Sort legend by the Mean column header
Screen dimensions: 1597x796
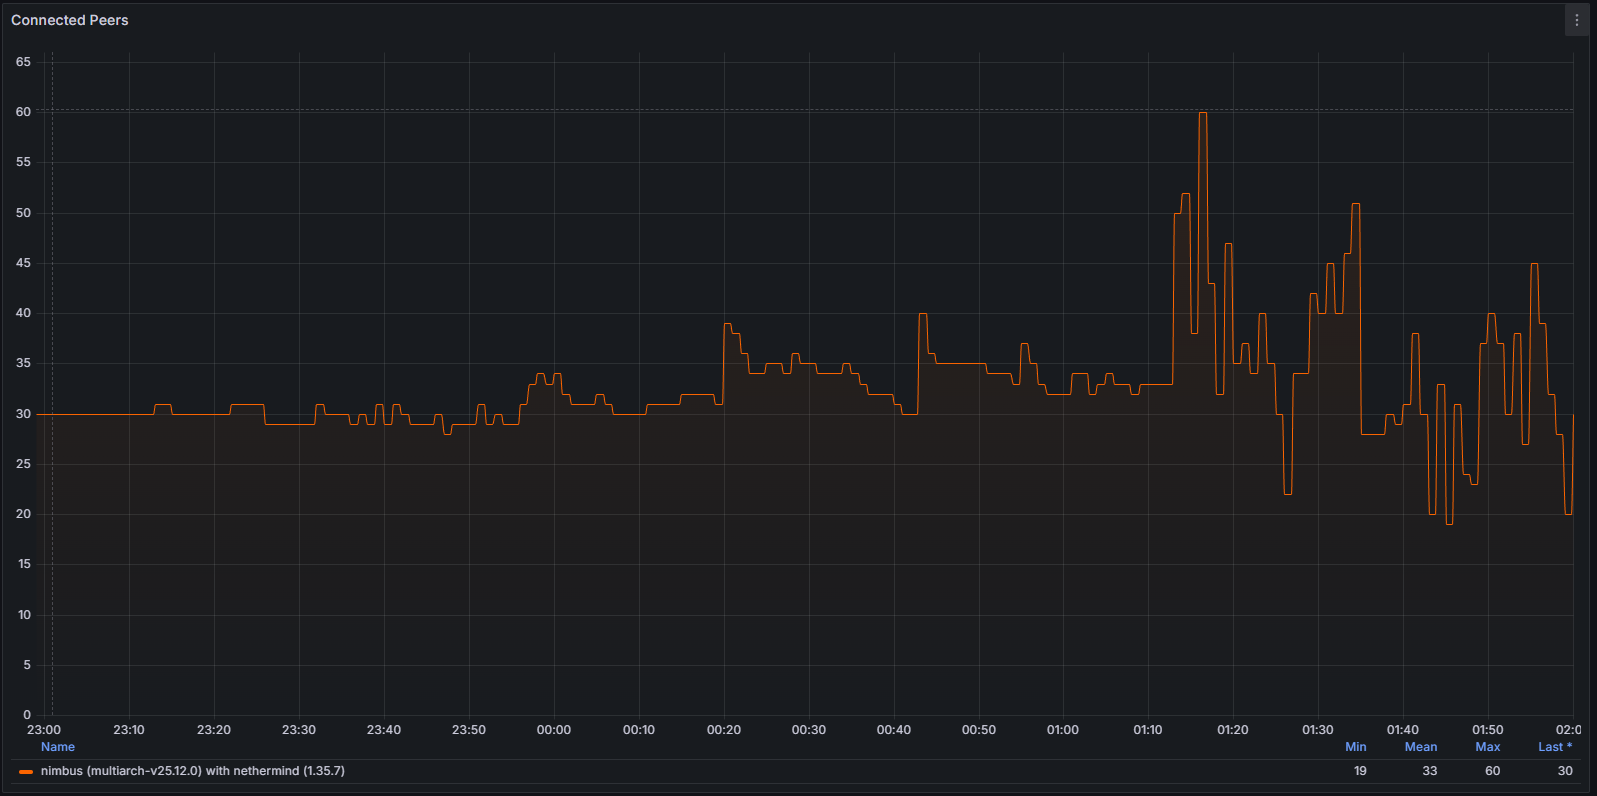[x=1420, y=747]
